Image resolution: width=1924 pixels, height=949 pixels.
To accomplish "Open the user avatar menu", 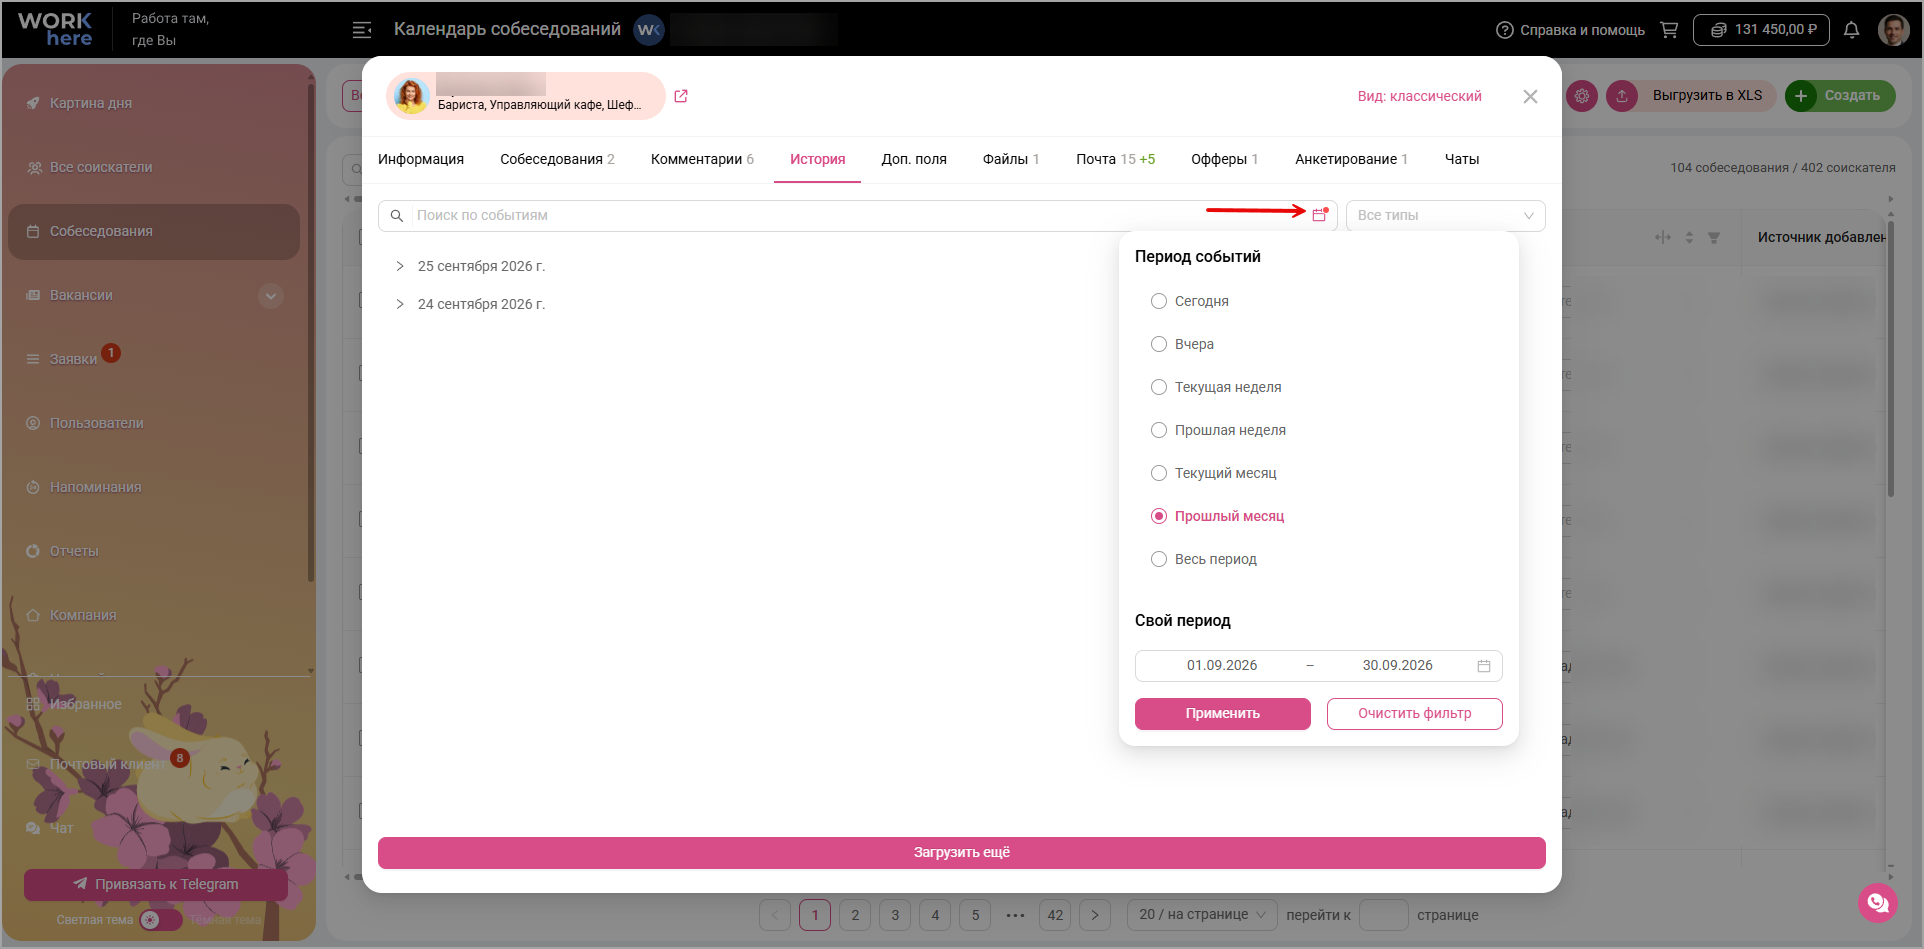I will coord(1894,30).
